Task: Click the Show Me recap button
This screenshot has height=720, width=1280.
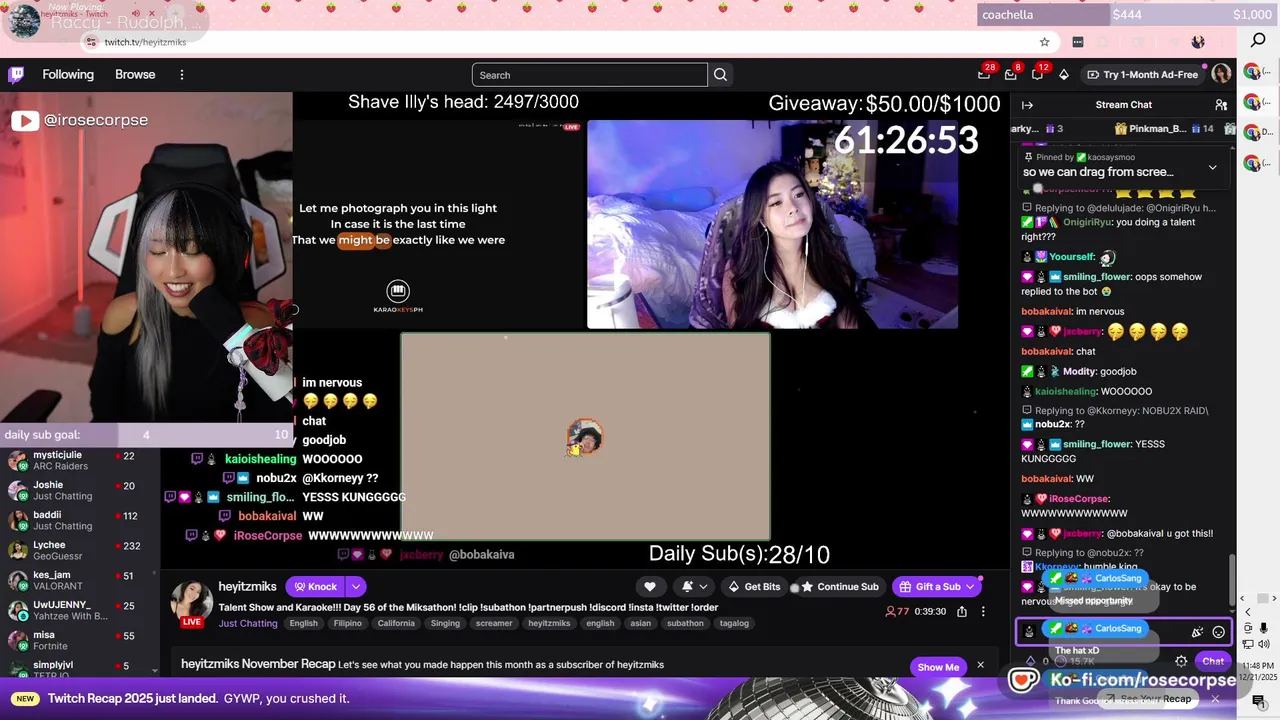Action: [x=938, y=667]
